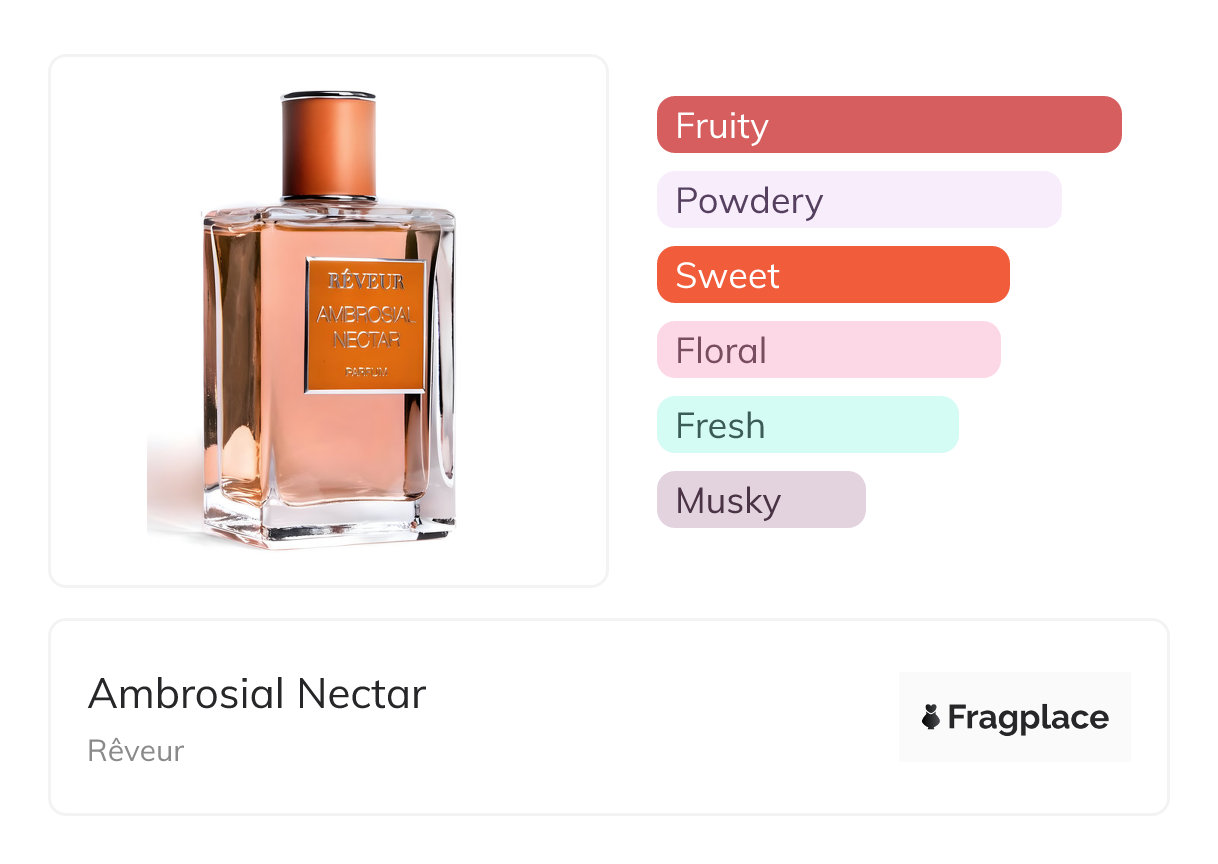
Task: Click the orange cap of the perfume bottle
Action: (x=329, y=150)
